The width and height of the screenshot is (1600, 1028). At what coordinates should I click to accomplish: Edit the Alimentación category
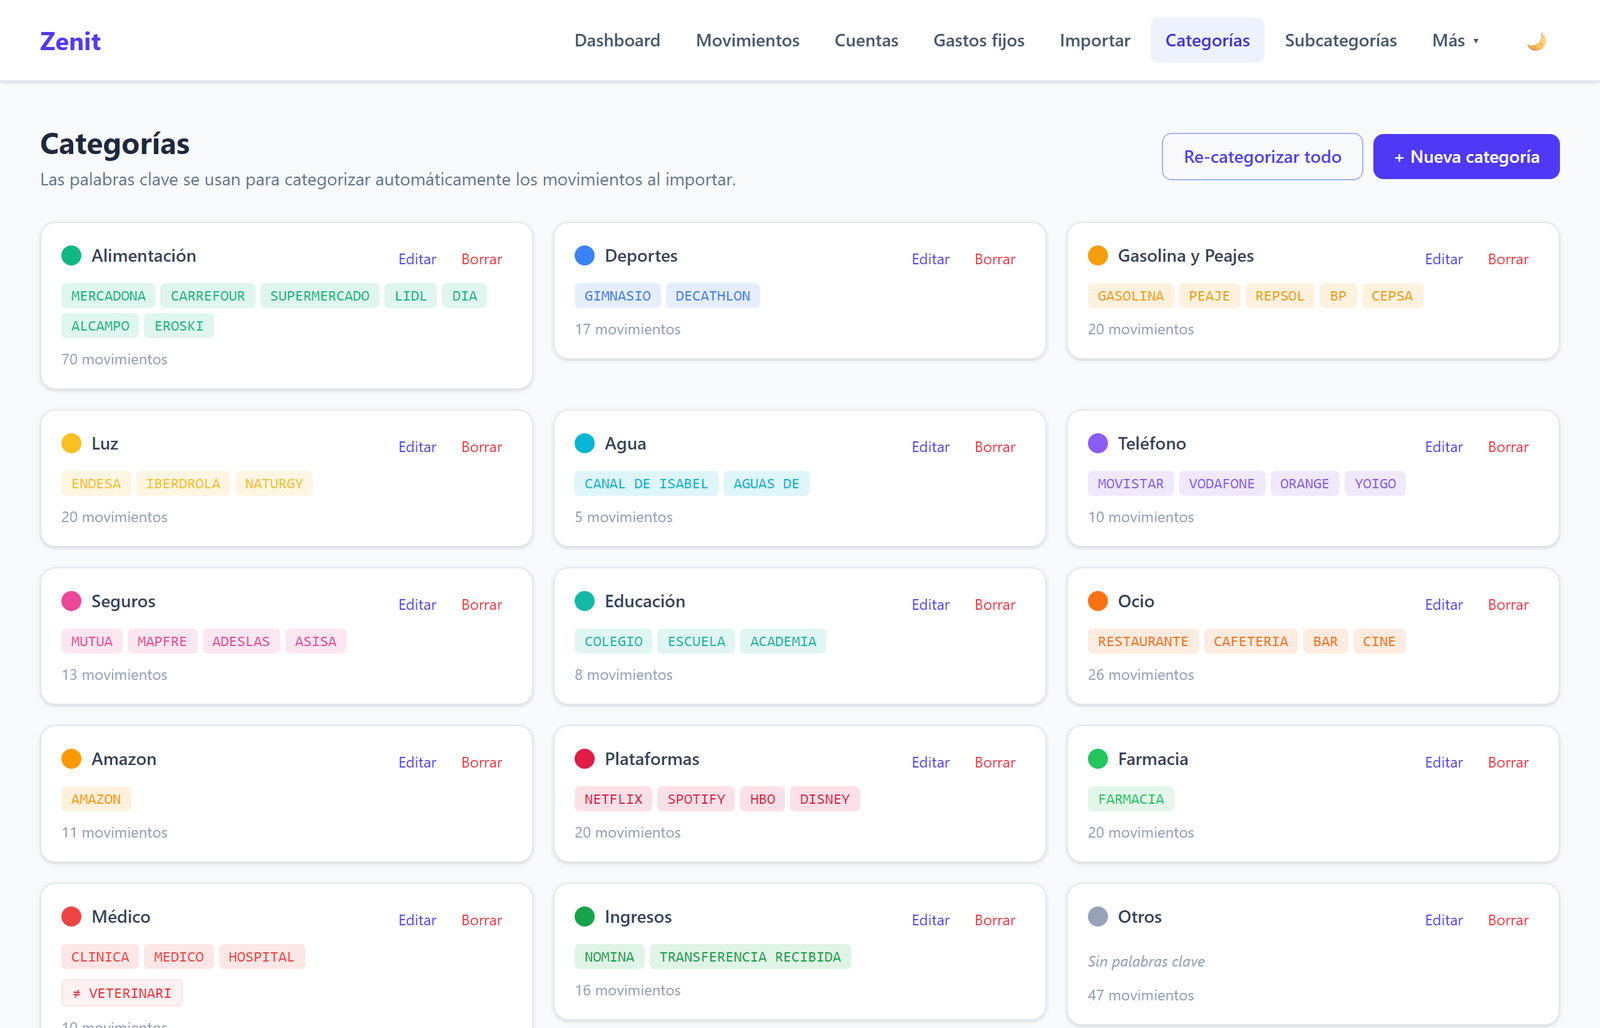(x=417, y=259)
